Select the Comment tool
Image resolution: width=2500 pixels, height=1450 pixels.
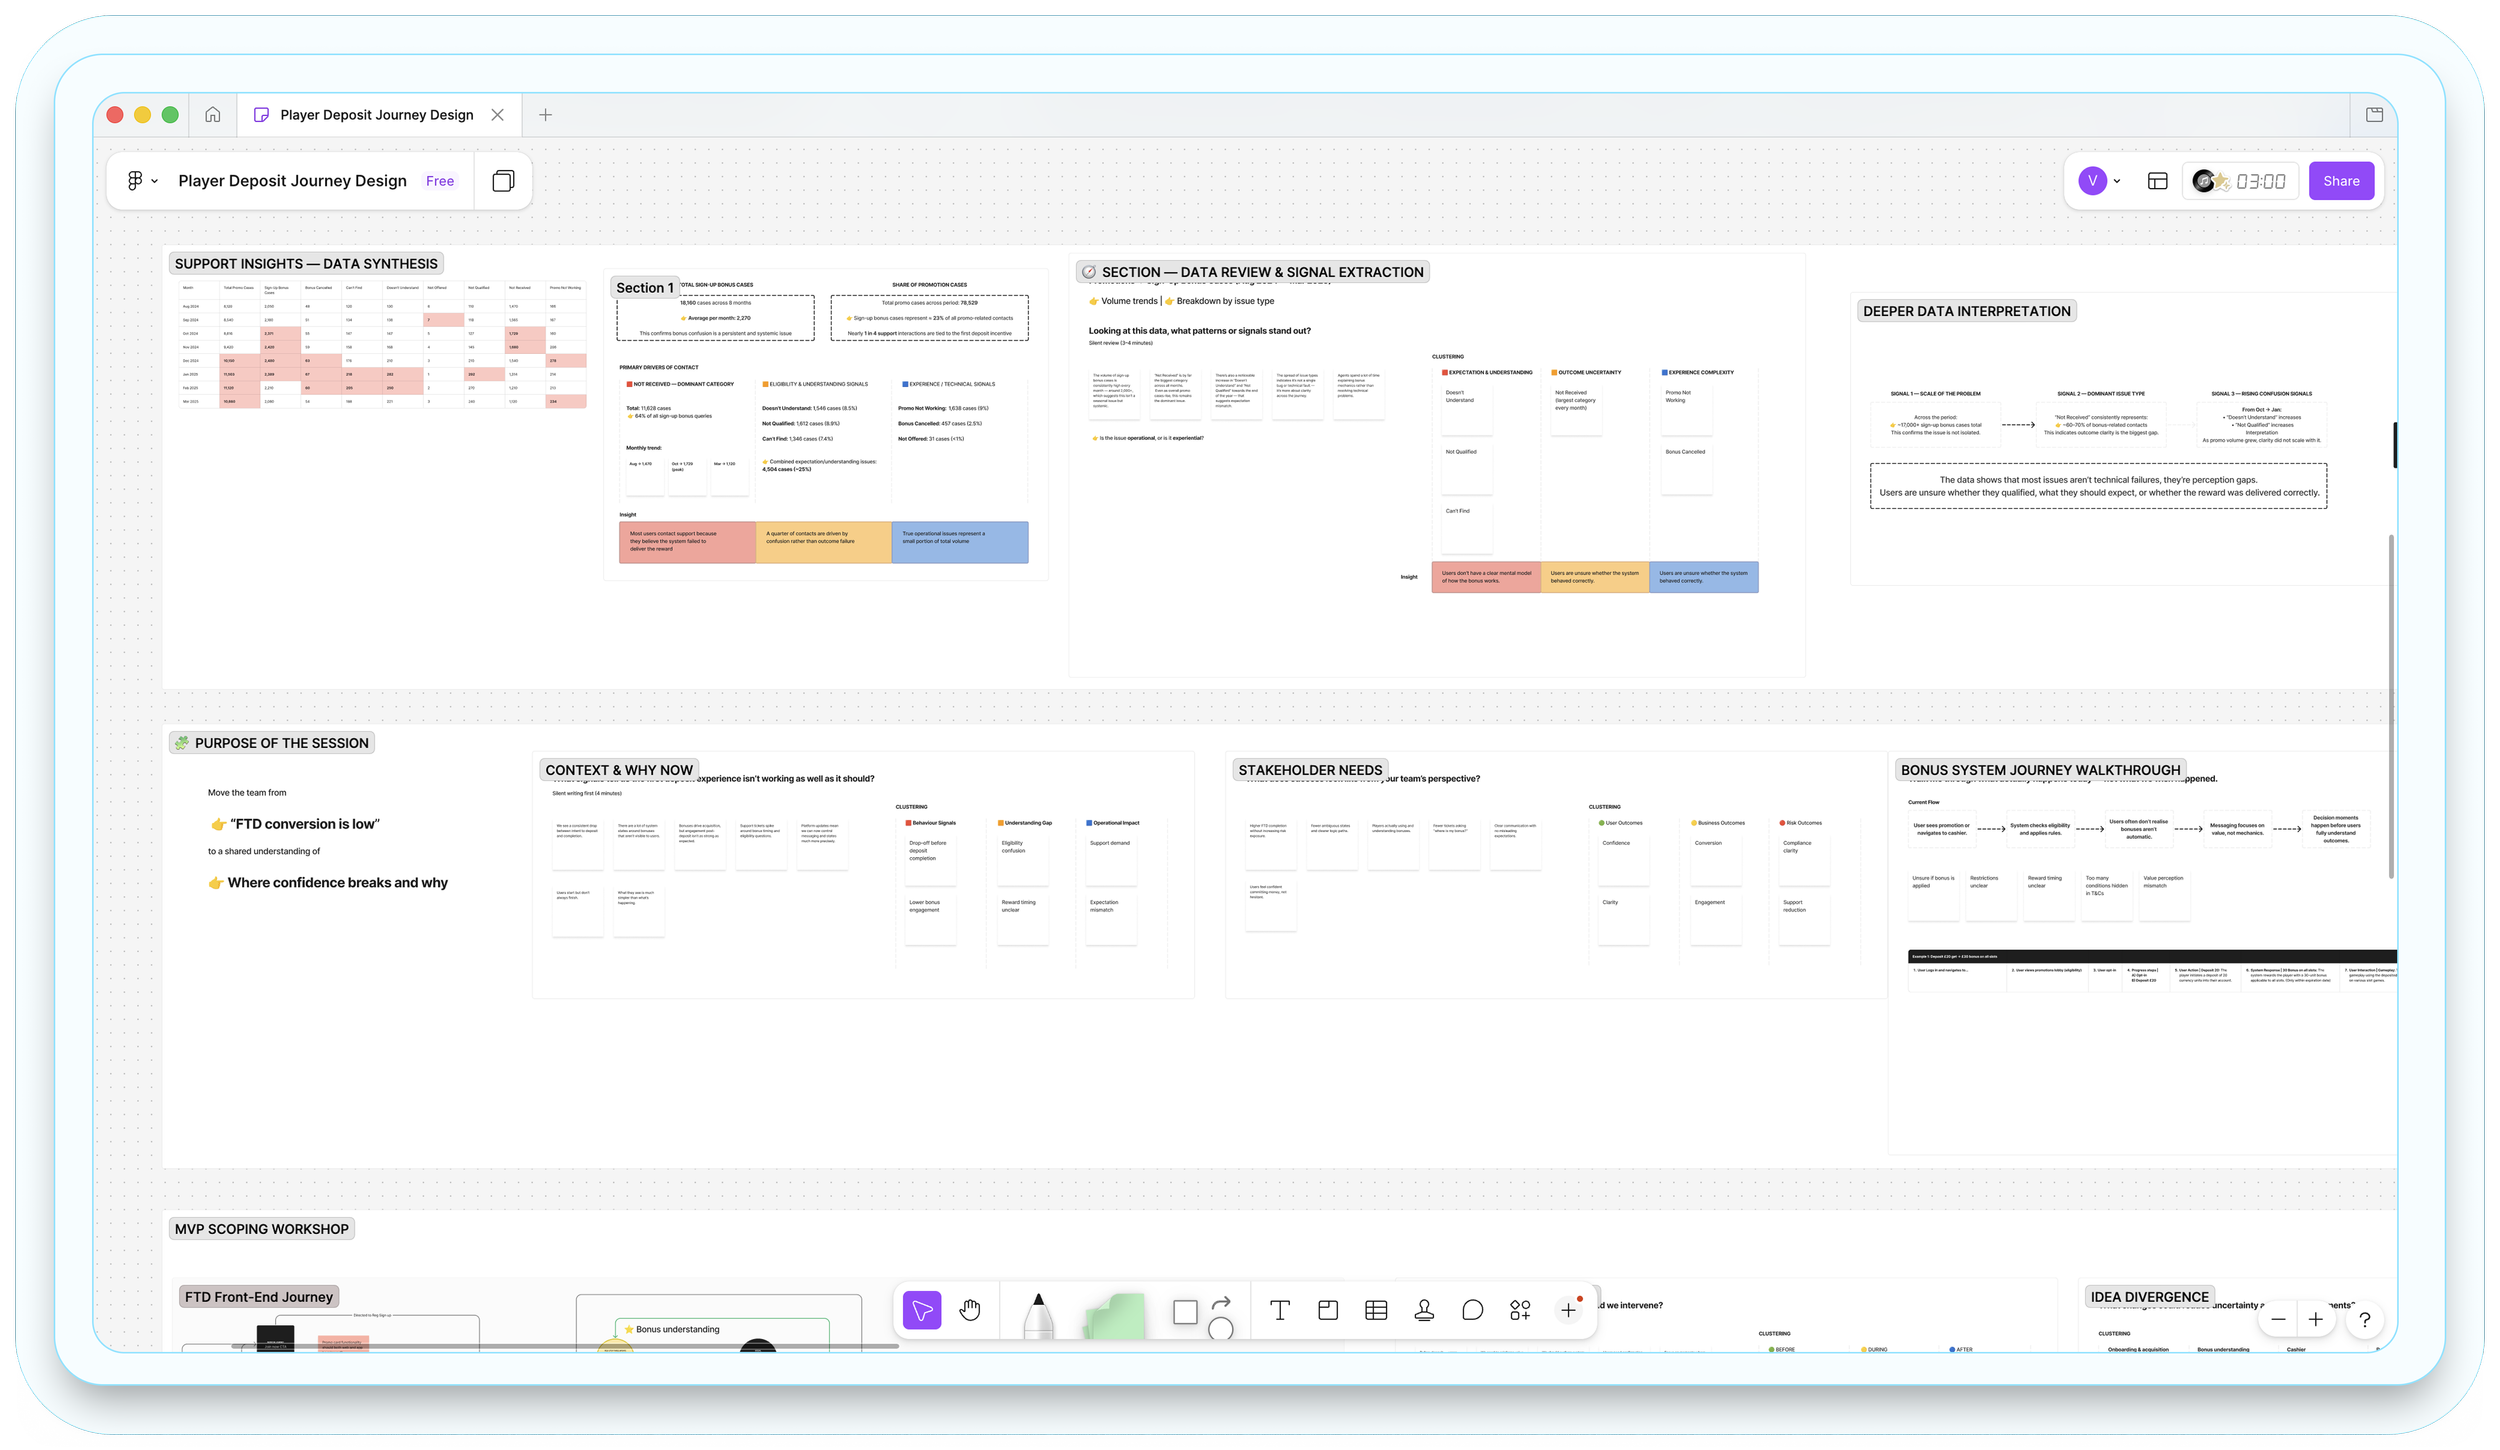click(1472, 1310)
